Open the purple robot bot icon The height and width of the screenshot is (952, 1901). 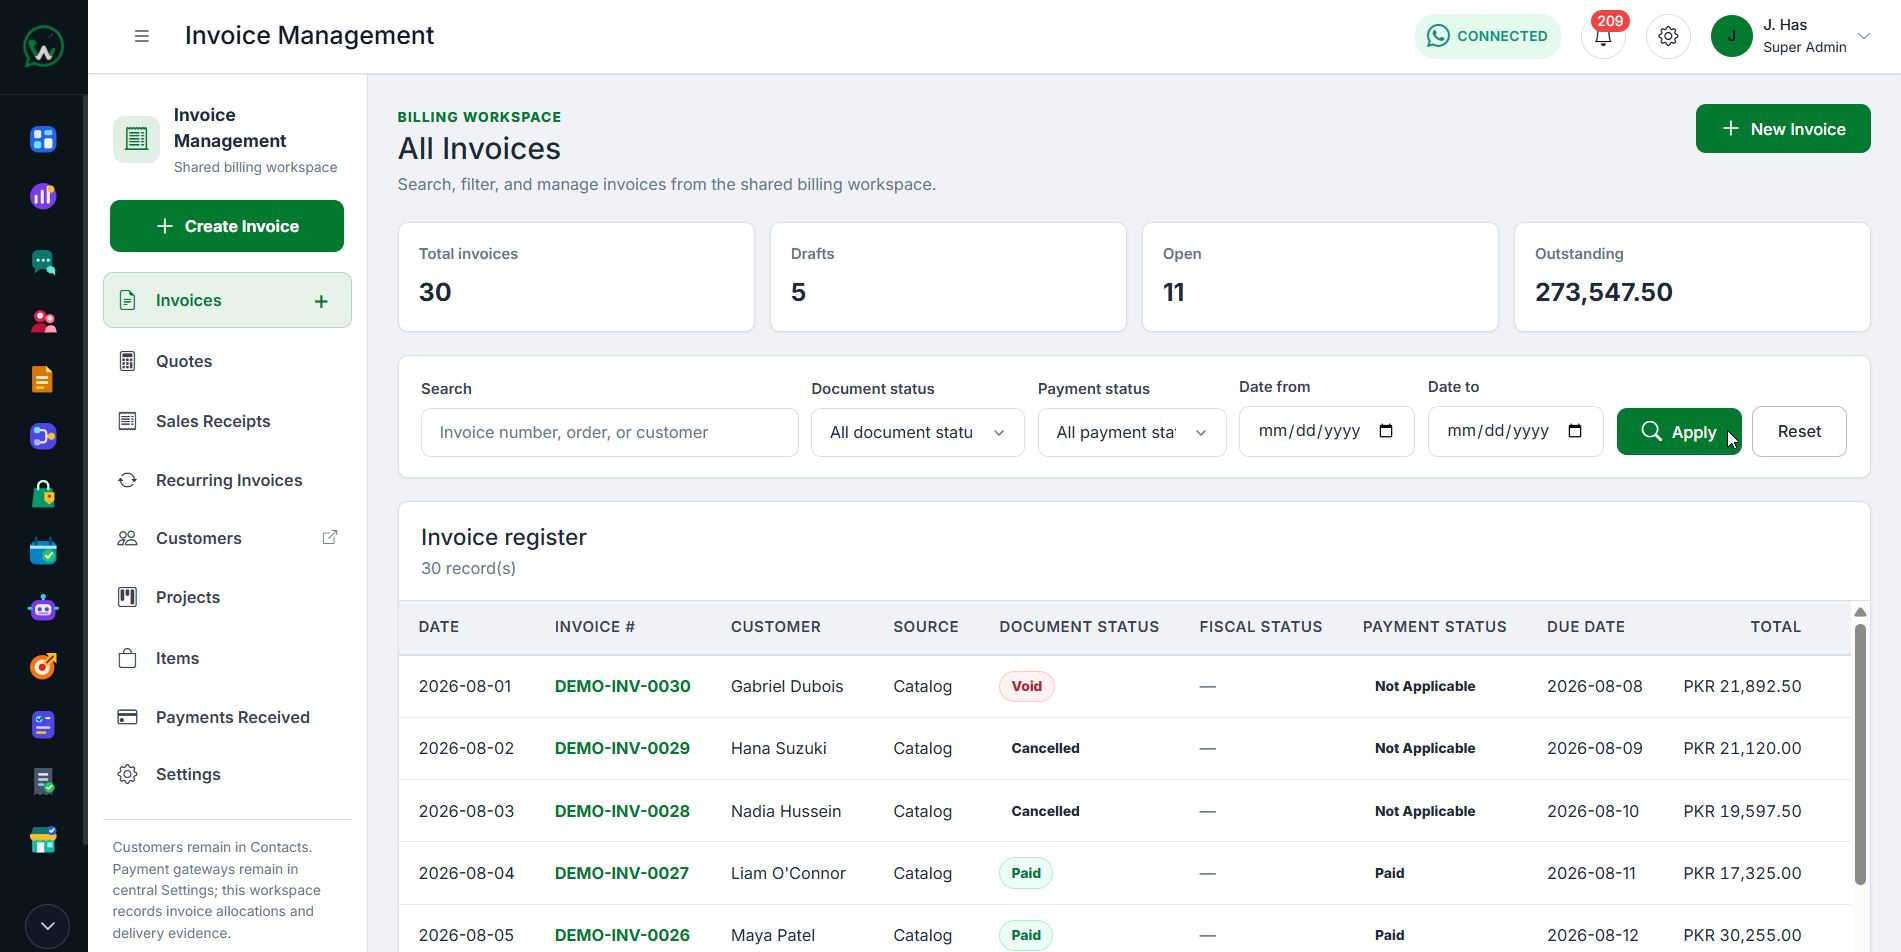pos(43,608)
